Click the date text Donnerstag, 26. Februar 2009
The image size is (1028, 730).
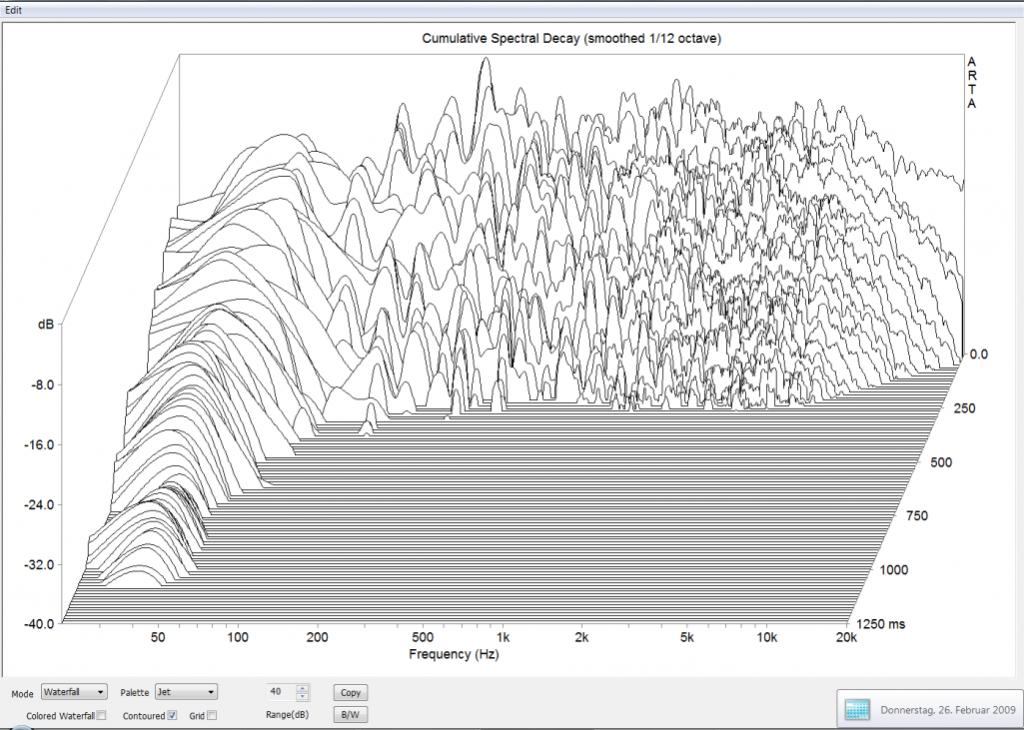(x=947, y=710)
